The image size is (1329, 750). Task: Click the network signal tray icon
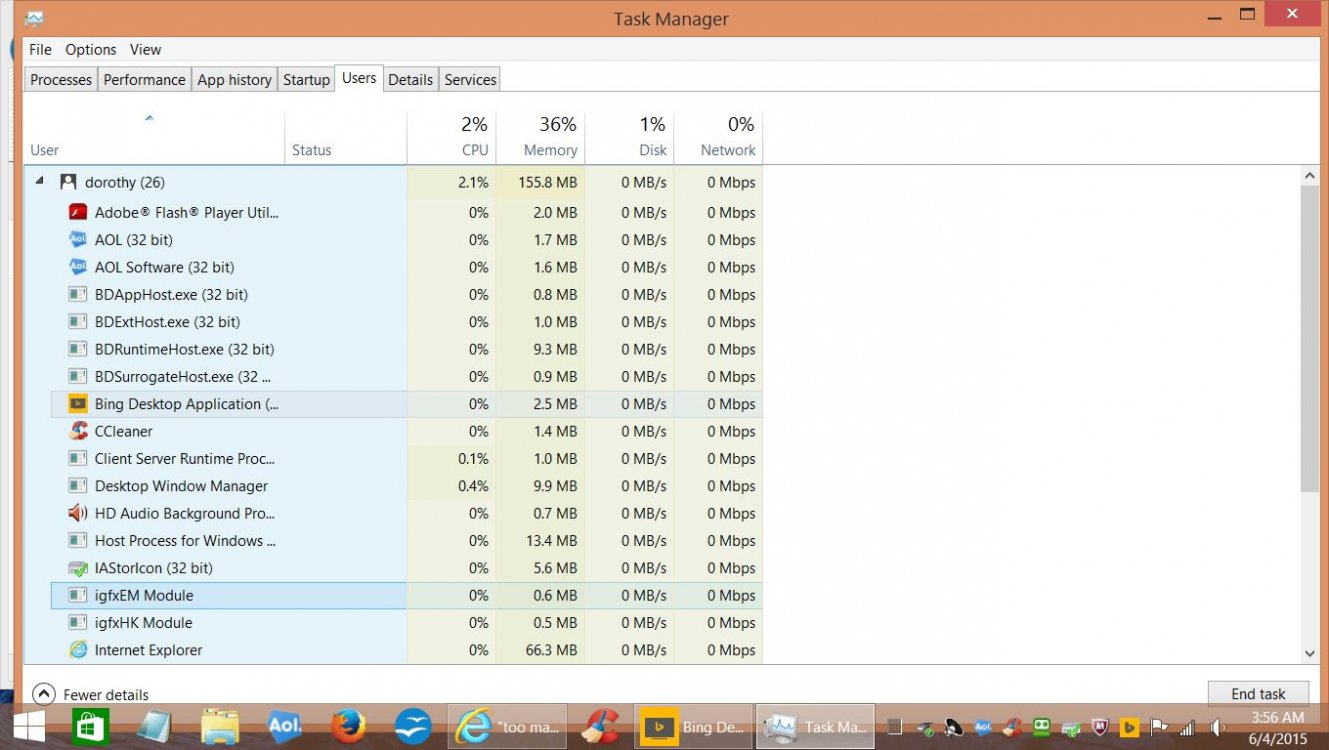tap(1186, 728)
